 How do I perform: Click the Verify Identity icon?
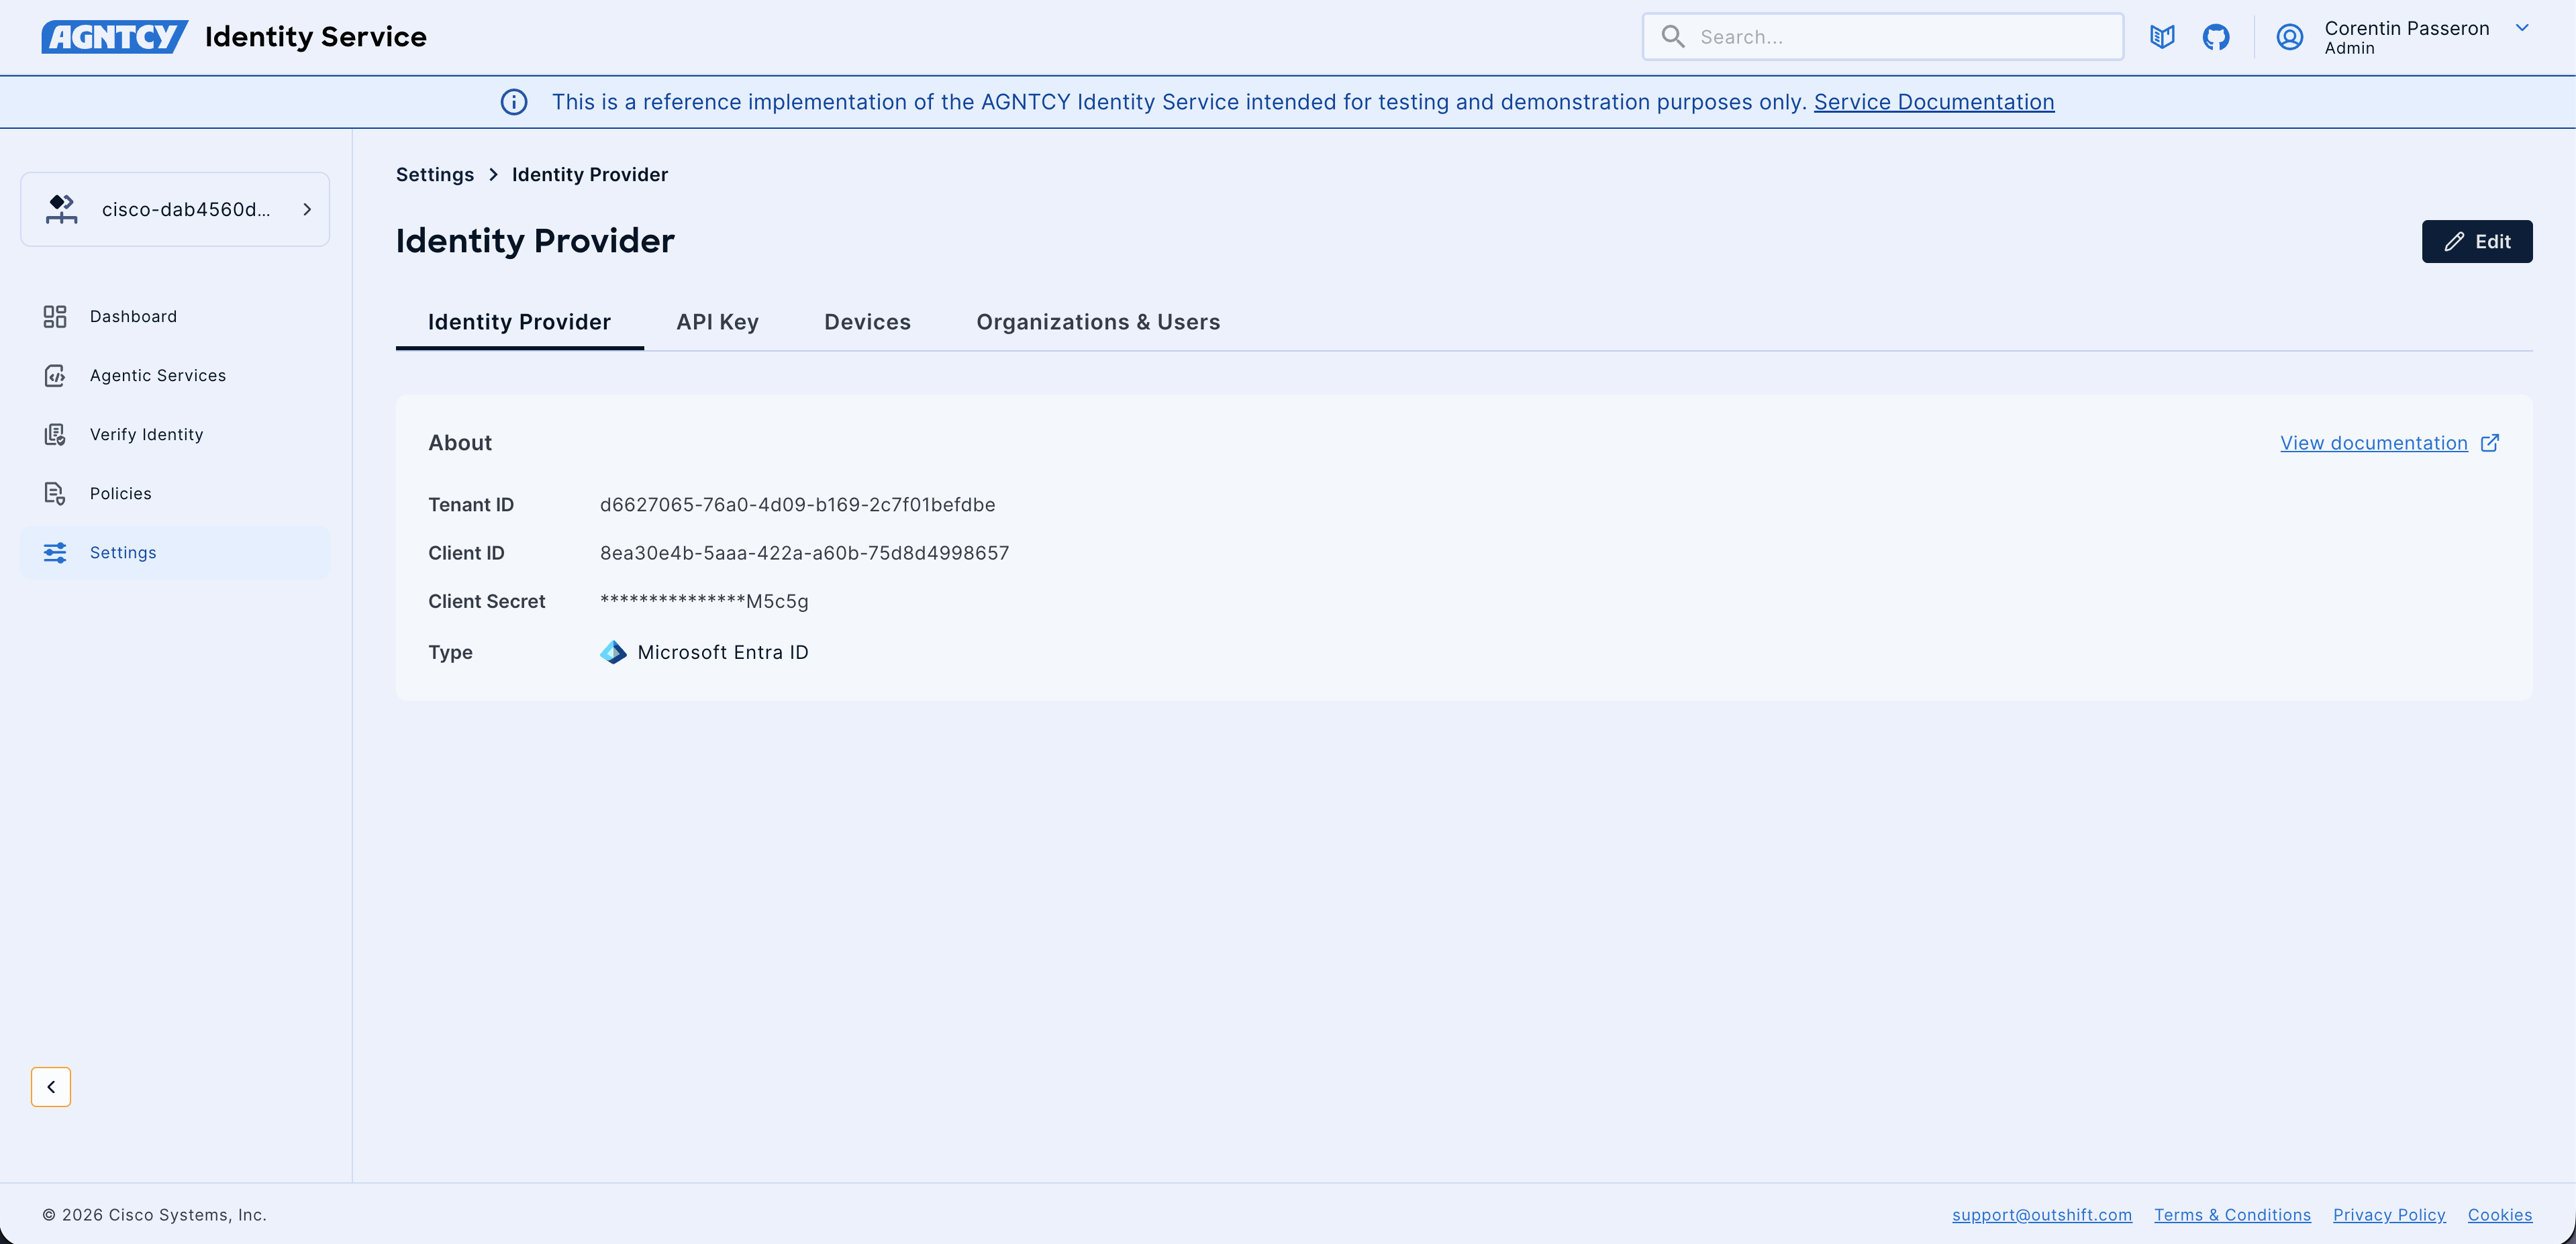click(x=55, y=435)
